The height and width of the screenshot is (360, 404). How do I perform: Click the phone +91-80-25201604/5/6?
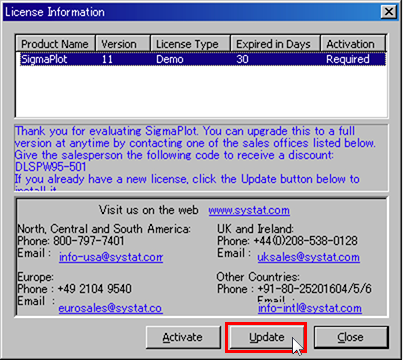tap(314, 289)
